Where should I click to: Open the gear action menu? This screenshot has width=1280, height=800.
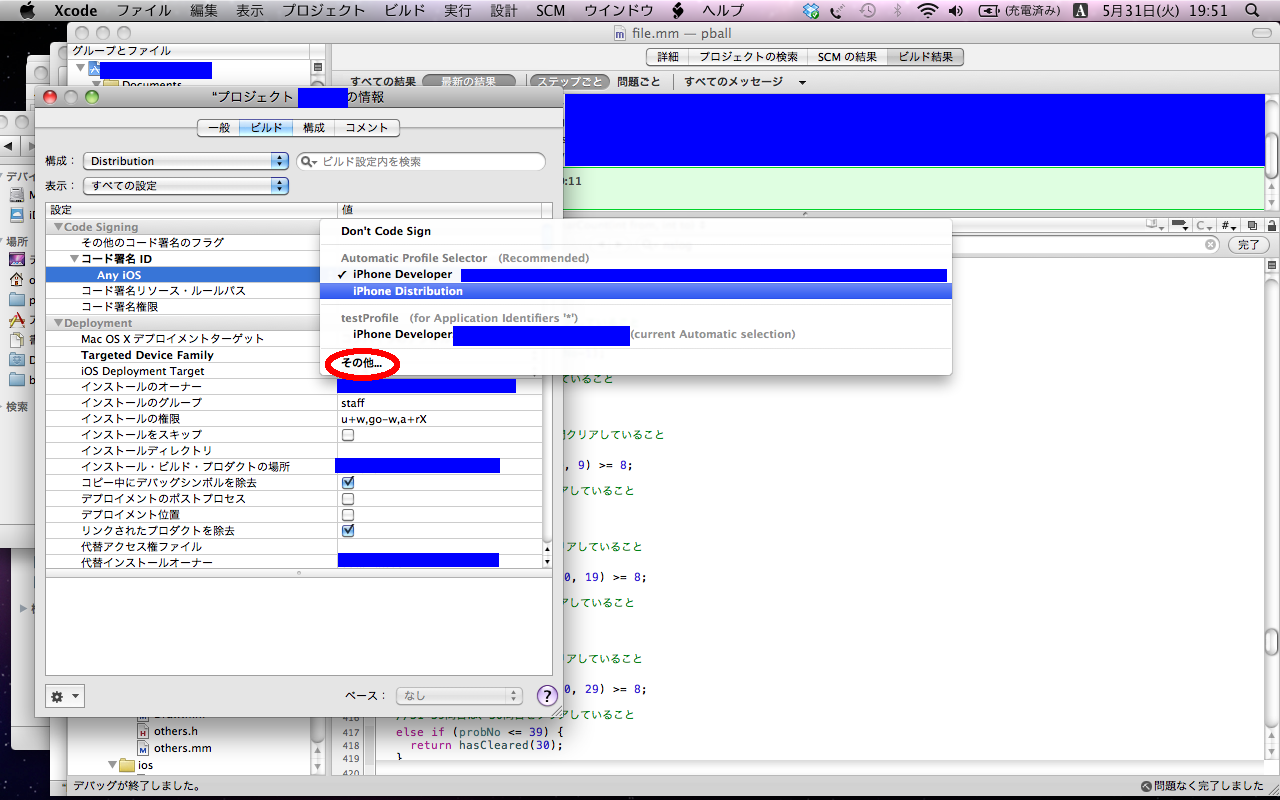[x=64, y=696]
